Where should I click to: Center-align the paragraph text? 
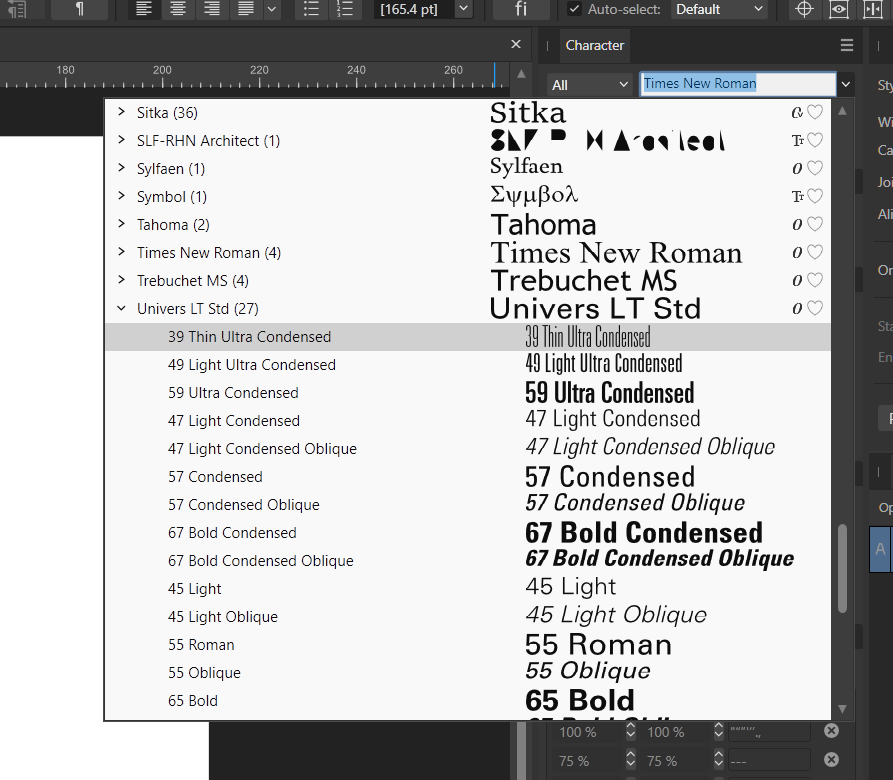178,9
